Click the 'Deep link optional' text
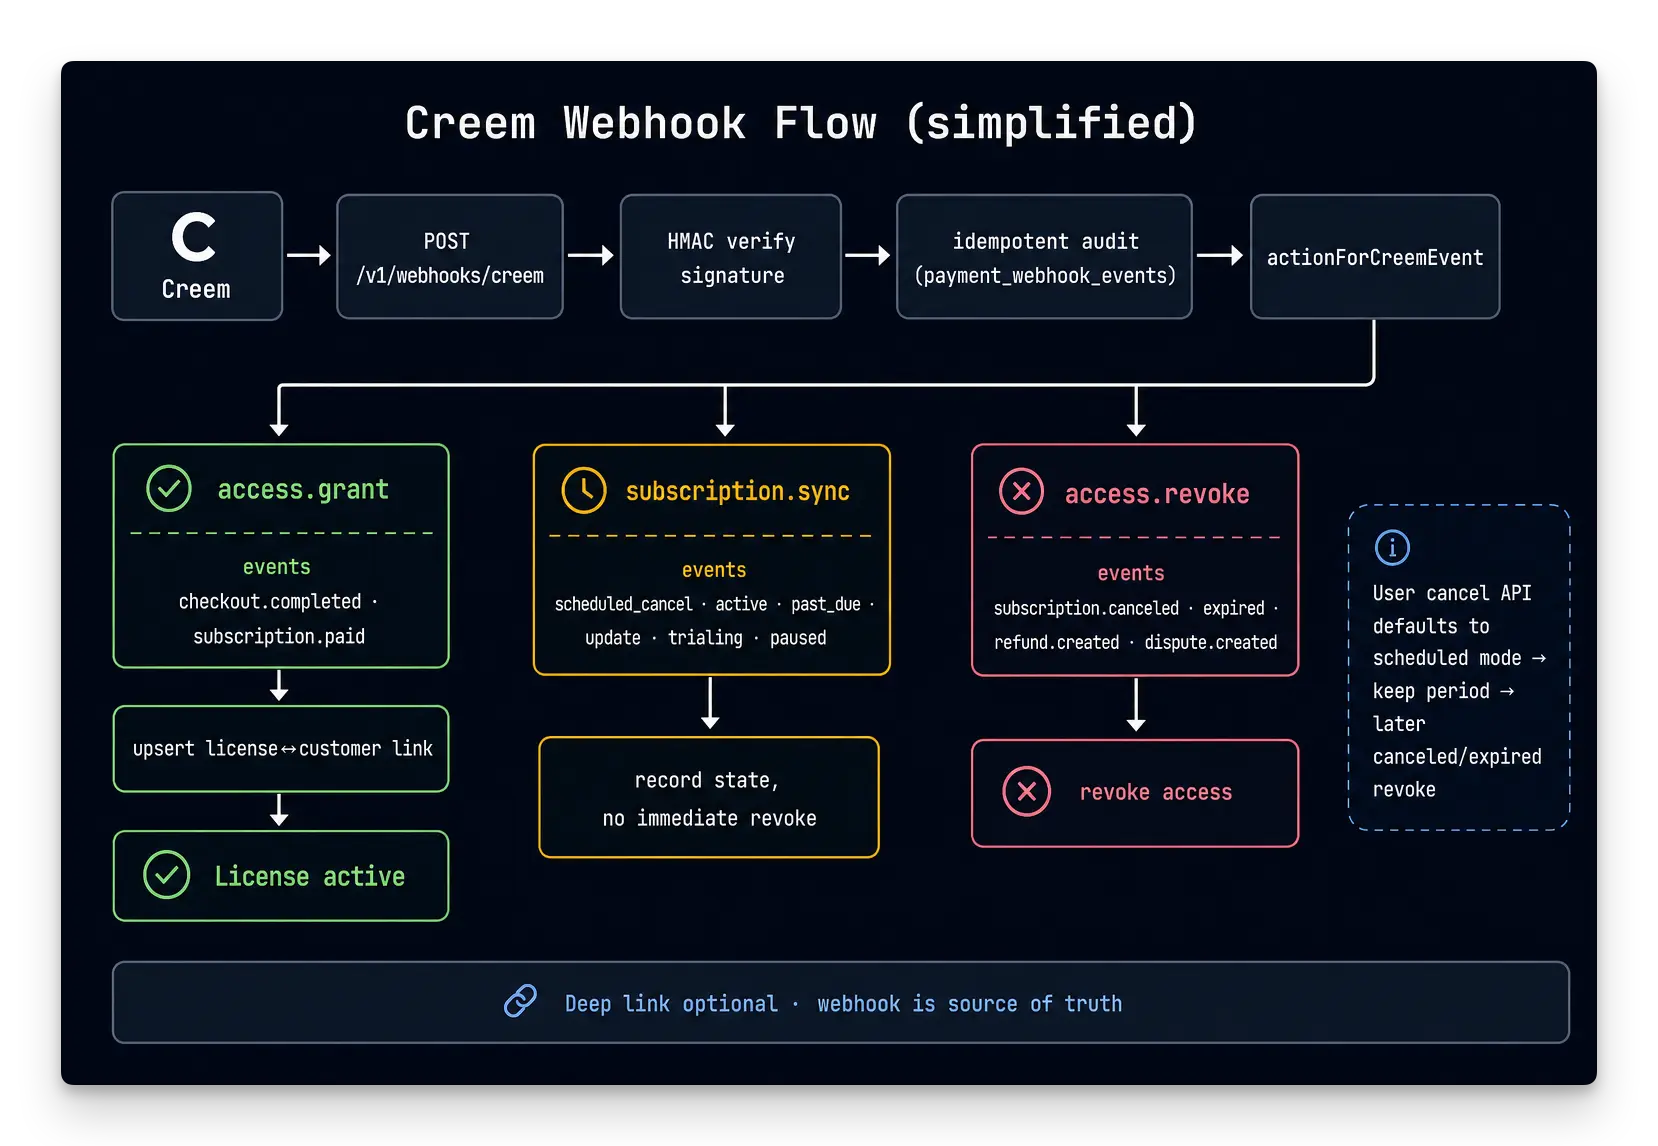 pos(671,1003)
